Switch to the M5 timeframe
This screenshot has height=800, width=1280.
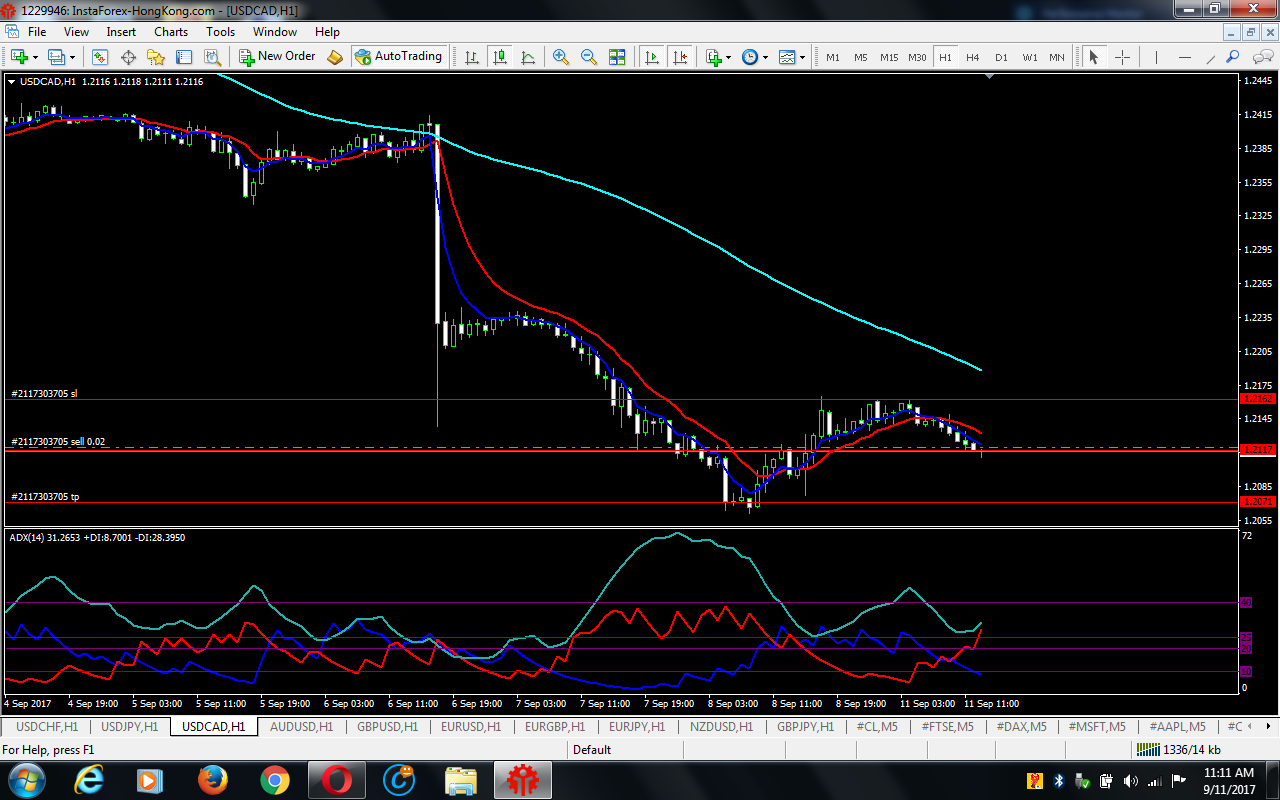tap(861, 57)
